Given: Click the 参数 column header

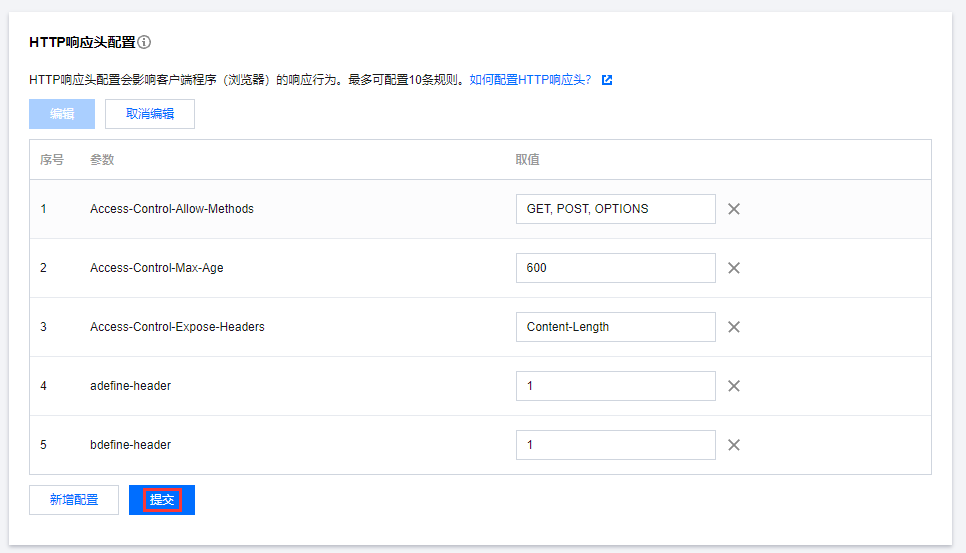Looking at the screenshot, I should [x=102, y=160].
